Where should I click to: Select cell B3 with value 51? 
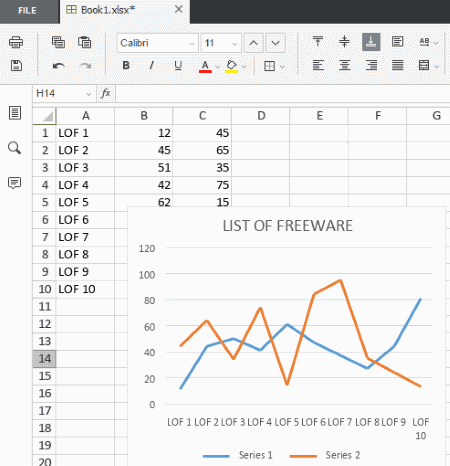pyautogui.click(x=144, y=168)
